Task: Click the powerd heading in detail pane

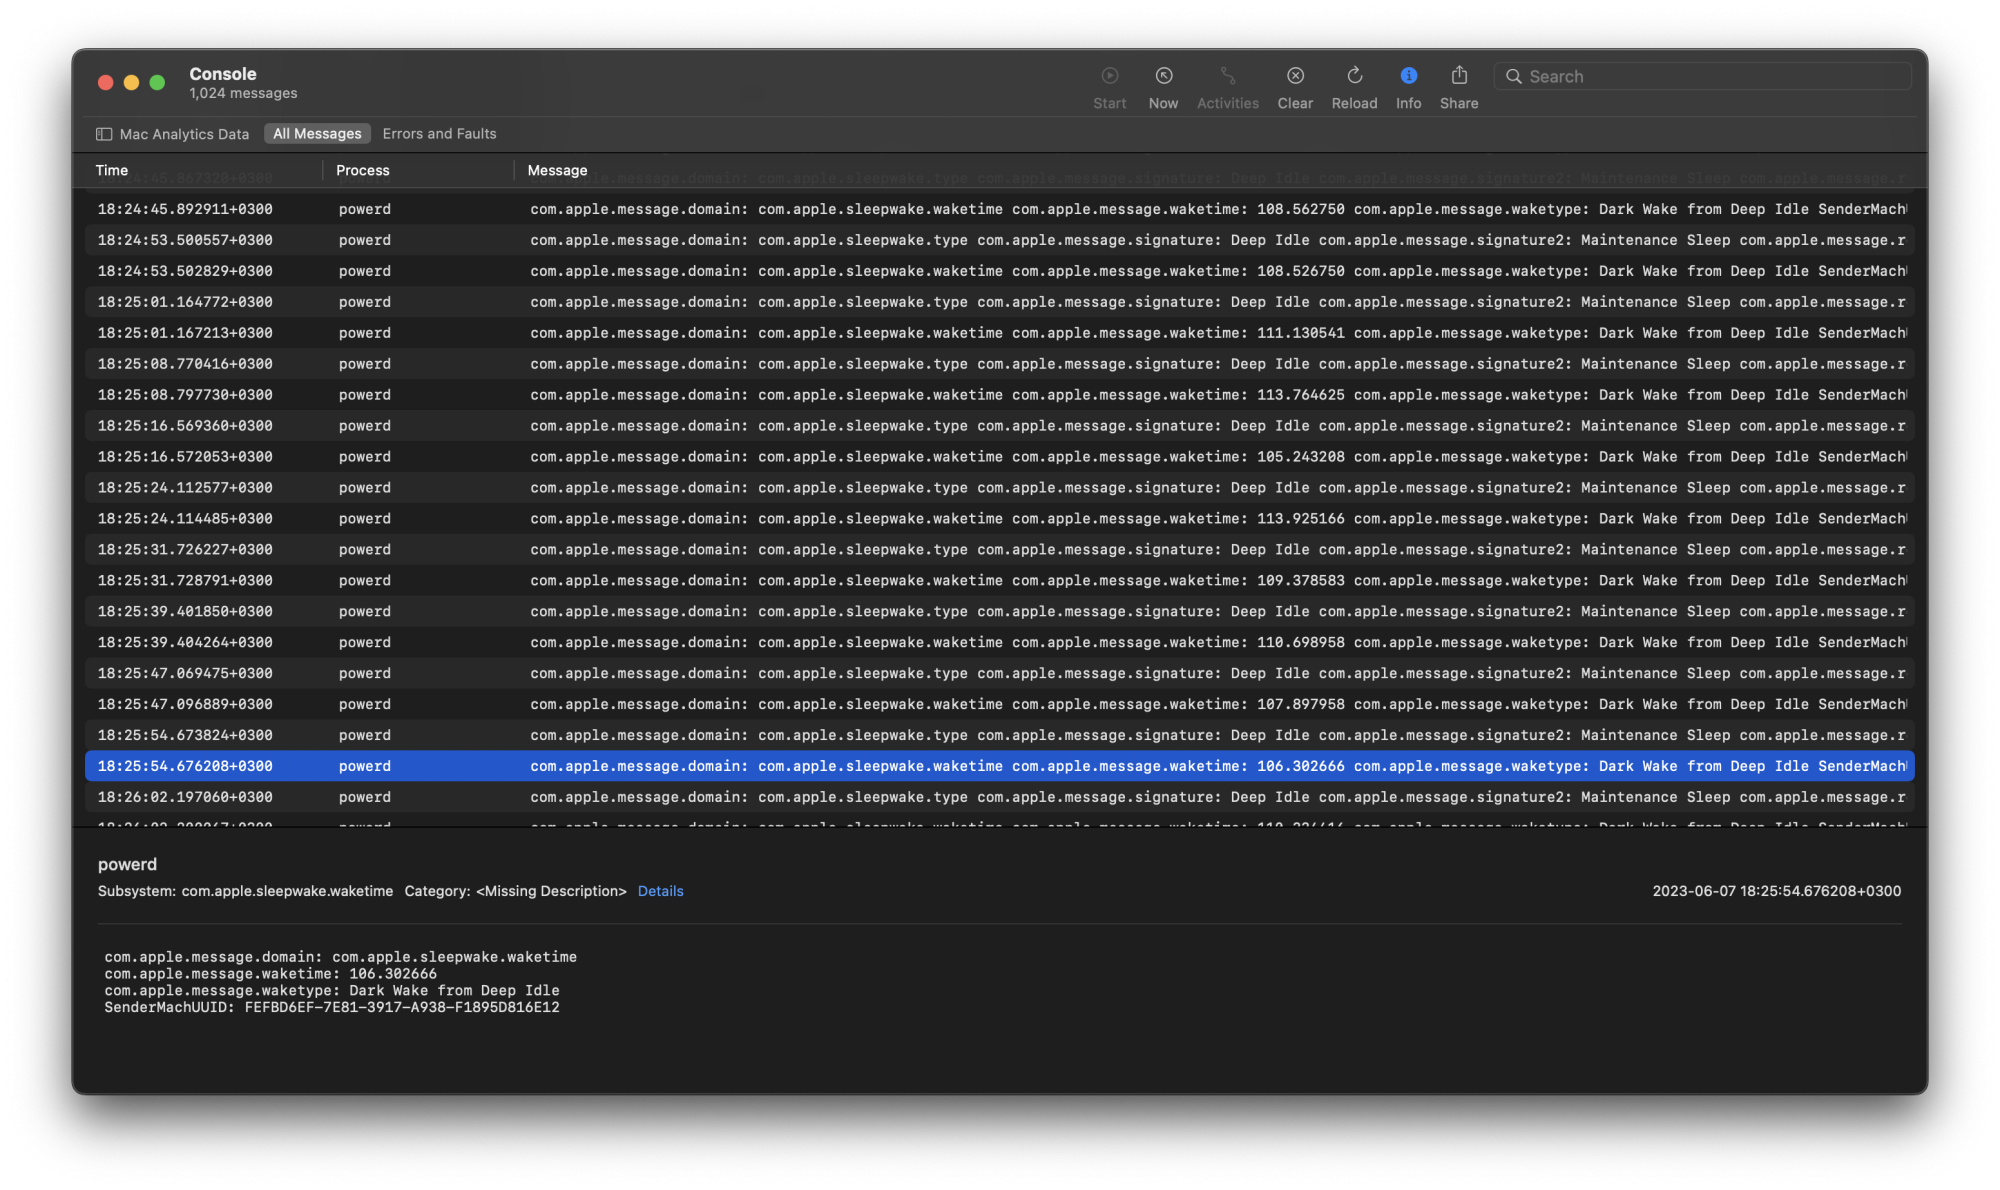Action: pos(127,864)
